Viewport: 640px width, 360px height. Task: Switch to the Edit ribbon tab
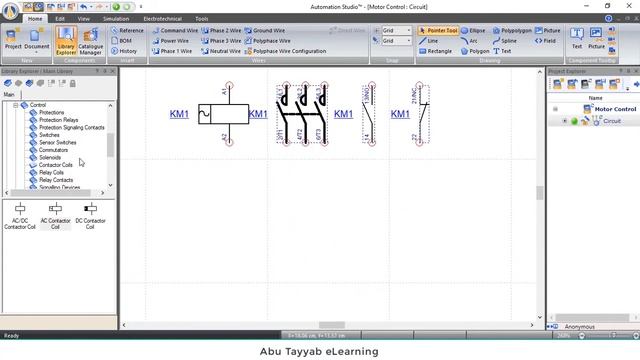60,19
